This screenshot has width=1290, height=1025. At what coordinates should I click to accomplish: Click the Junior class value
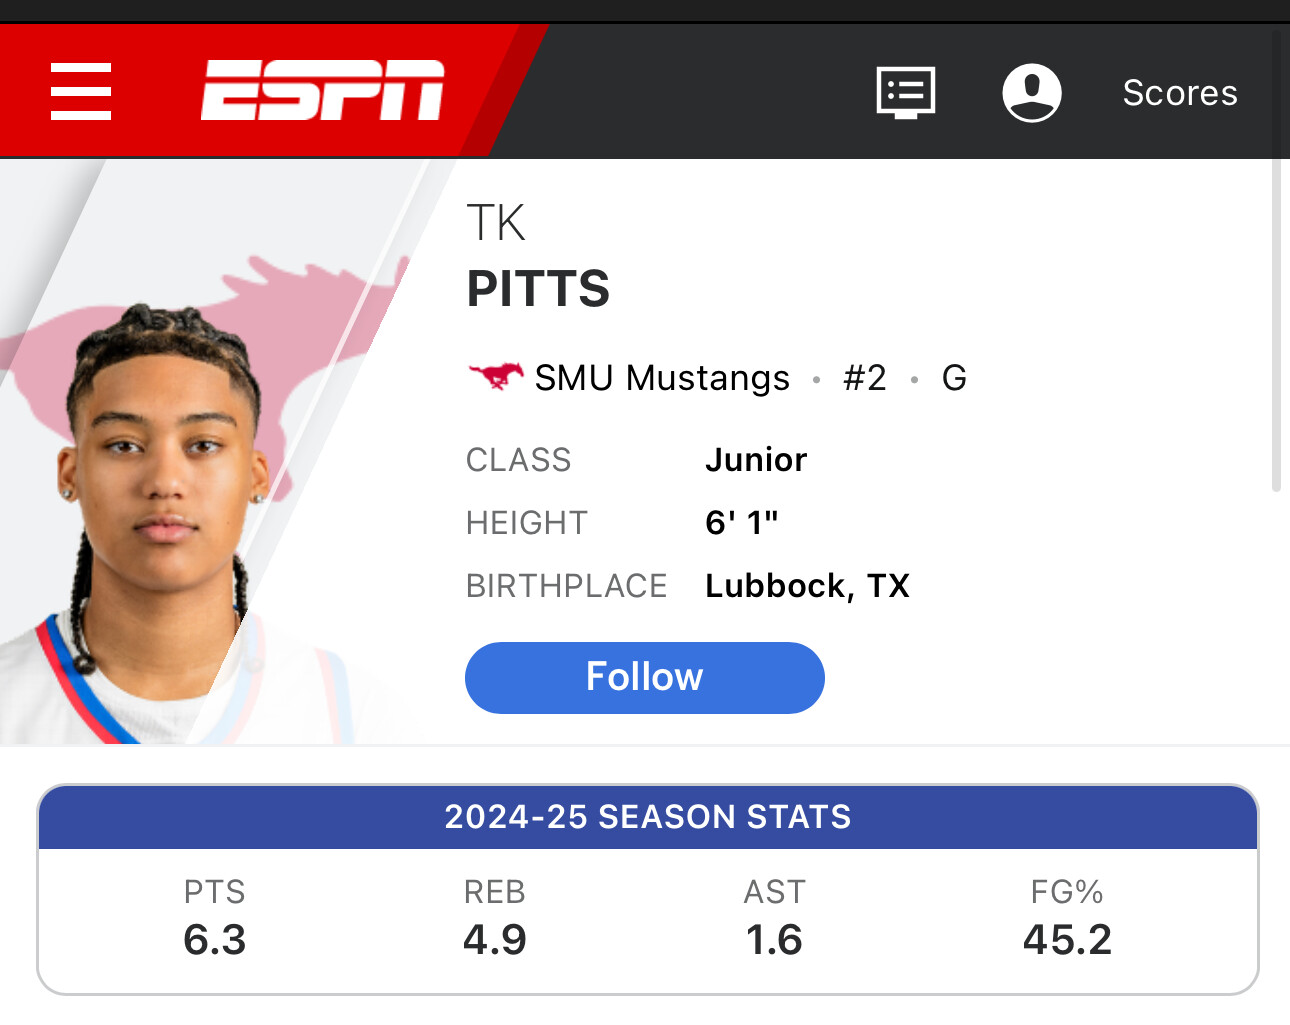tap(756, 460)
